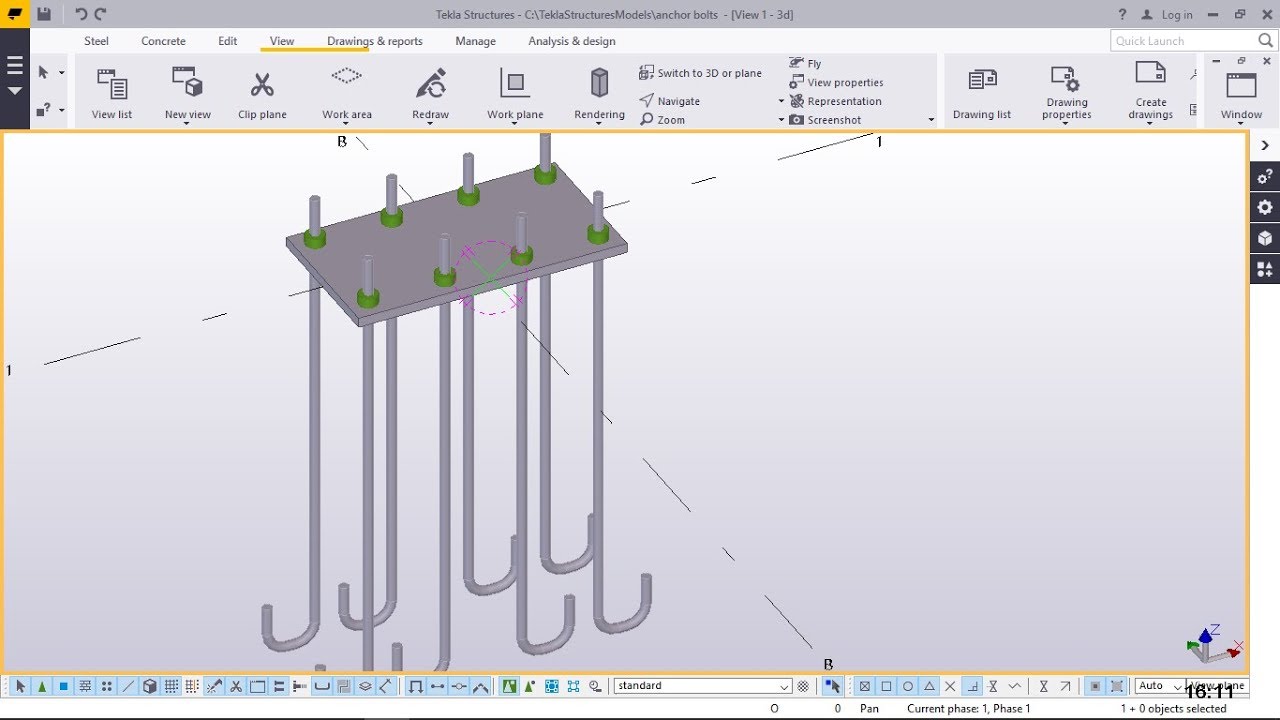
Task: Click the "1 + 0 objects selected" status text
Action: (1173, 708)
